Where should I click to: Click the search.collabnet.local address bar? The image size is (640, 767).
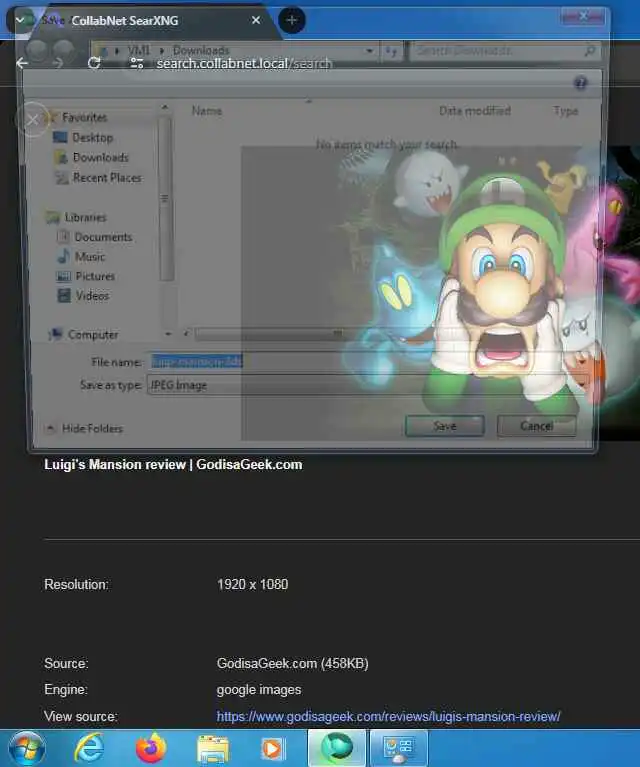pos(244,64)
